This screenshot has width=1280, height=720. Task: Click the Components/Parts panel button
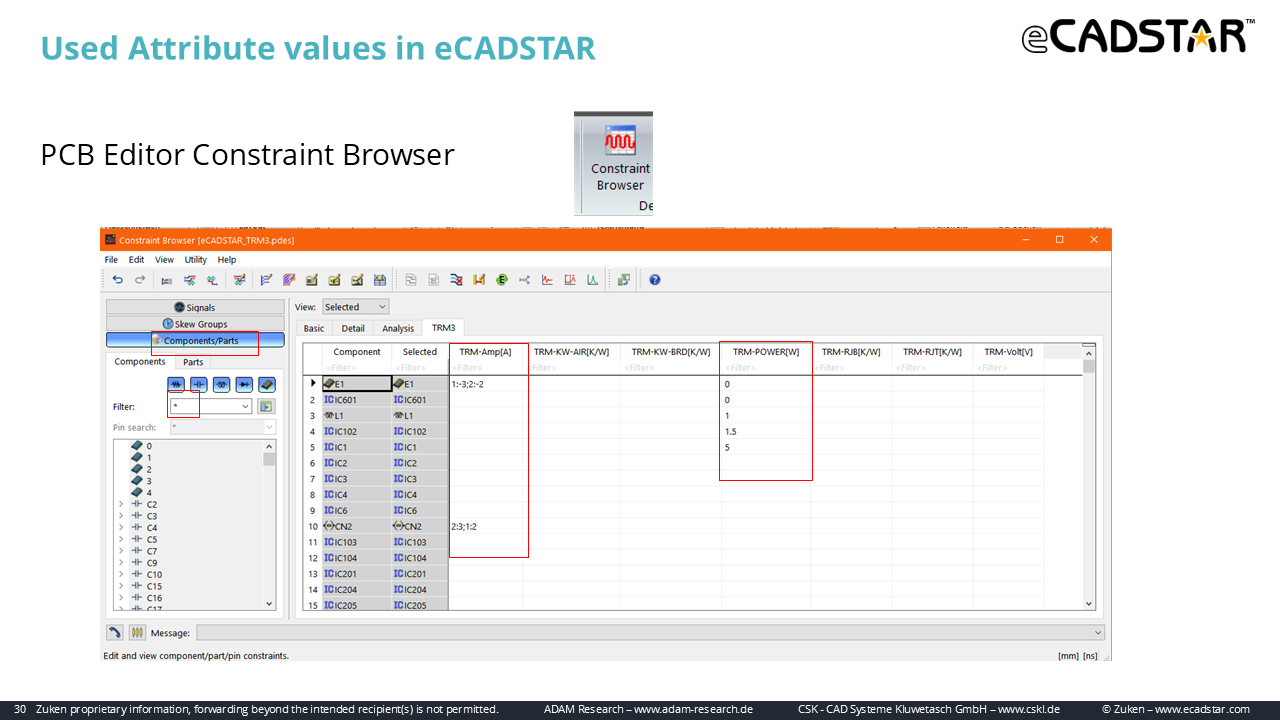tap(195, 340)
